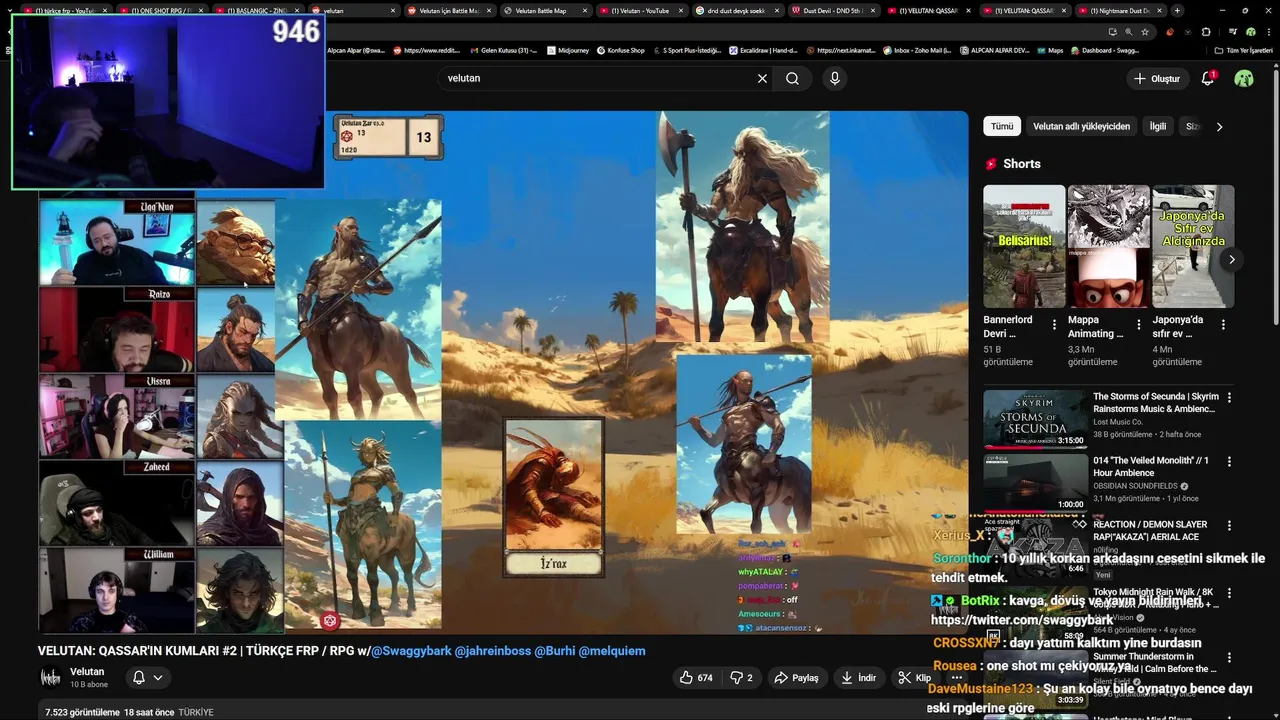Open the Chrome extensions puzzle icon
Viewport: 1280px width, 720px height.
pos(1206,32)
